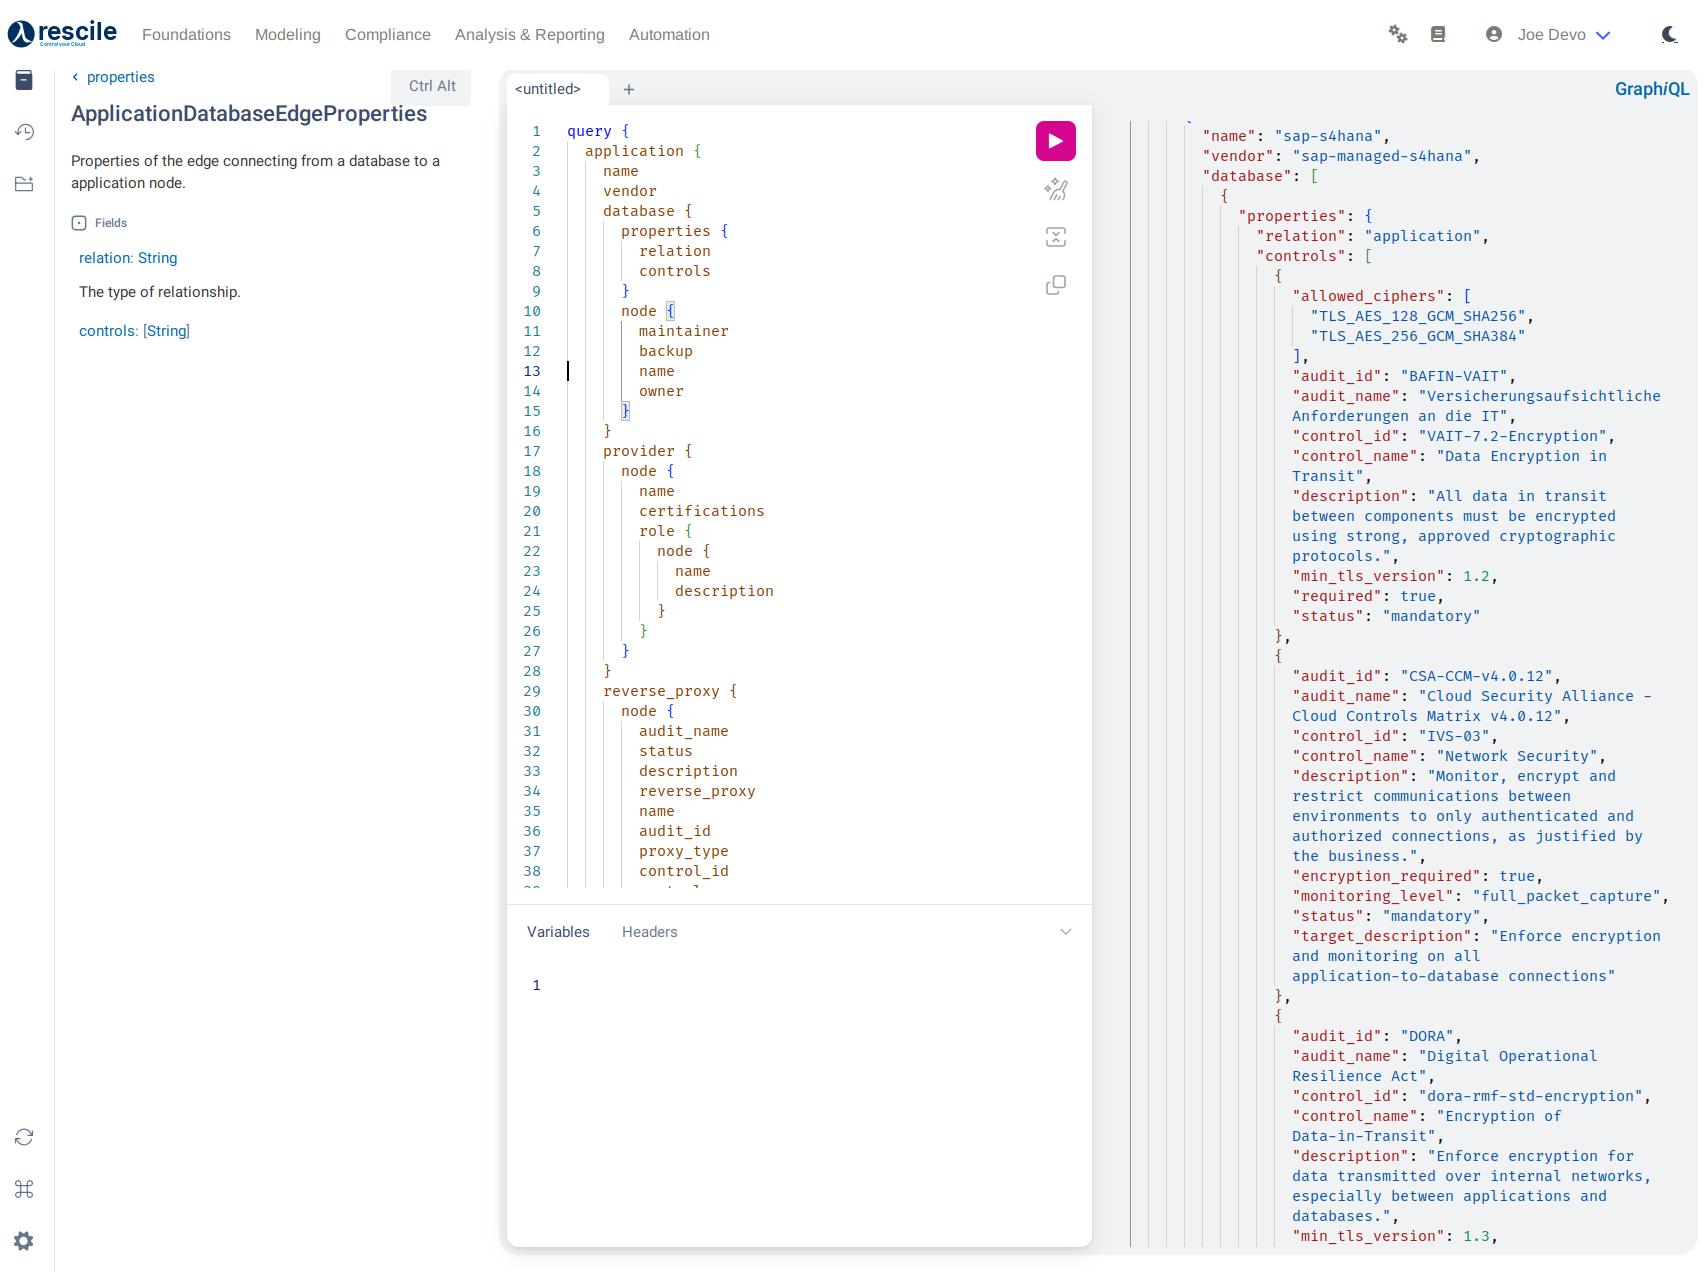
Task: Open the keyboard shortcuts dialog
Action: [24, 1189]
